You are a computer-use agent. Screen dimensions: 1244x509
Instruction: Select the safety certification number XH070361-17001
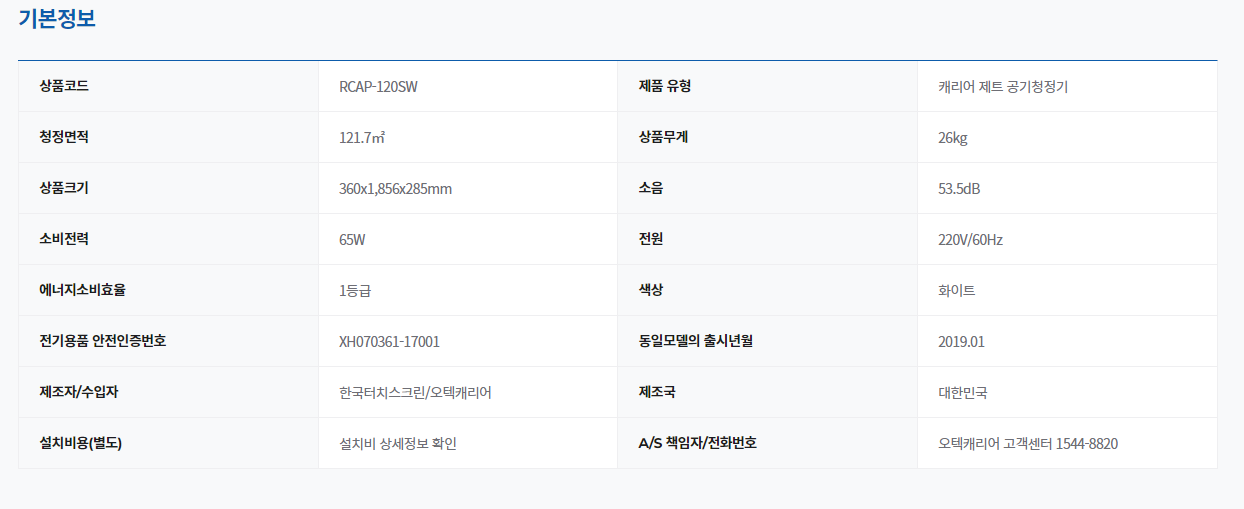pyautogui.click(x=389, y=342)
